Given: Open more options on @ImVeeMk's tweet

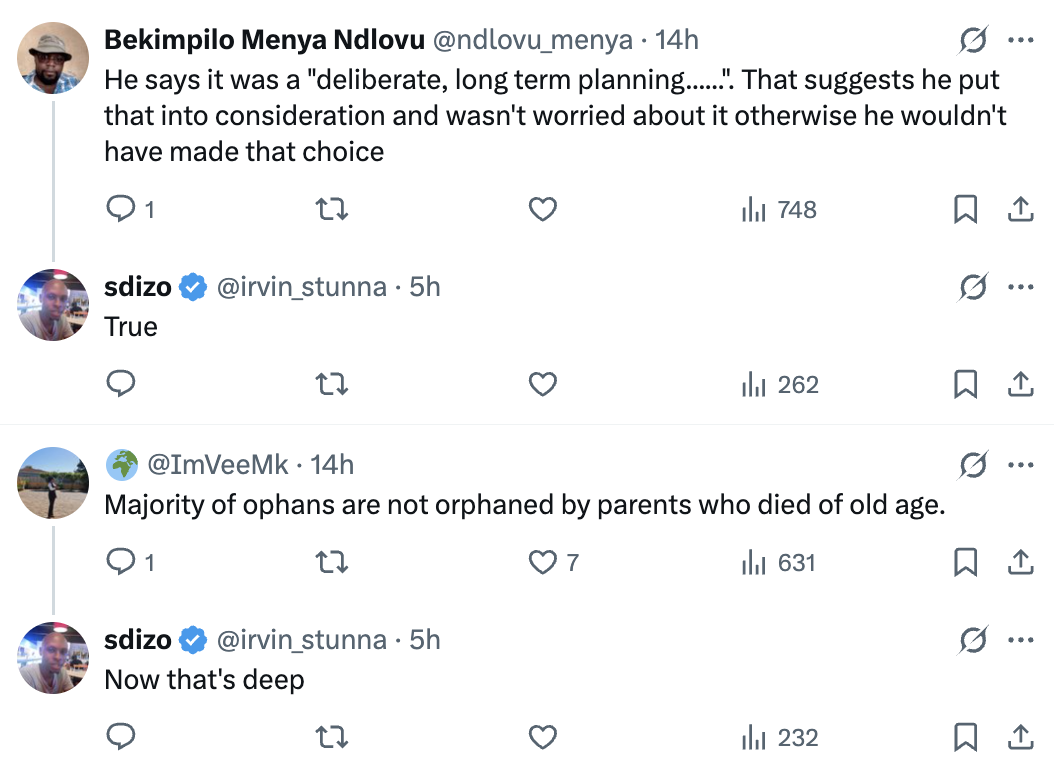Looking at the screenshot, I should pos(1020,465).
